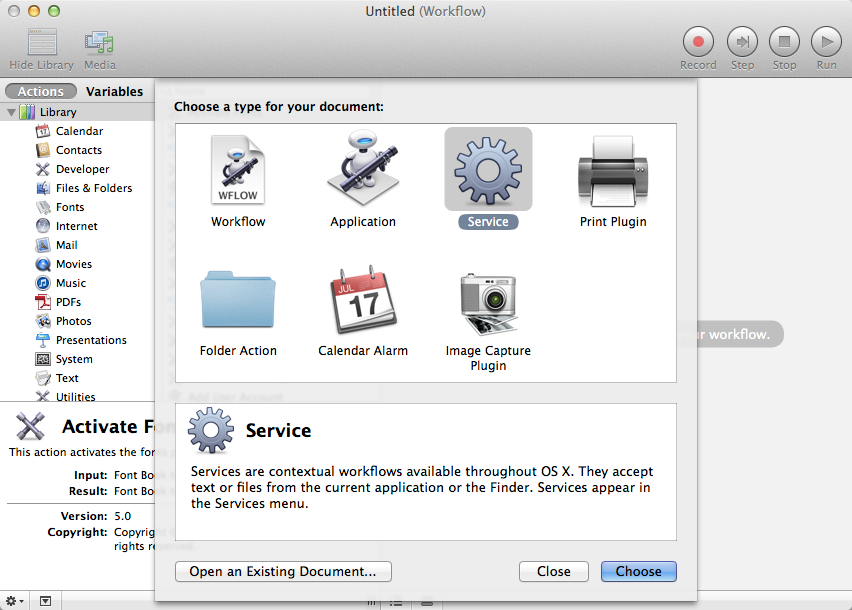Select the Presentations category
The height and width of the screenshot is (610, 852).
91,340
